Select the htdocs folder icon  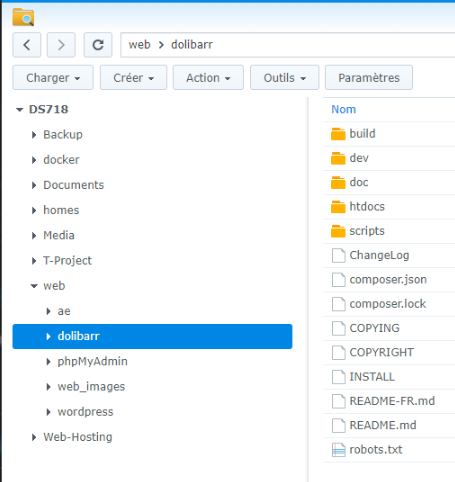pos(338,207)
